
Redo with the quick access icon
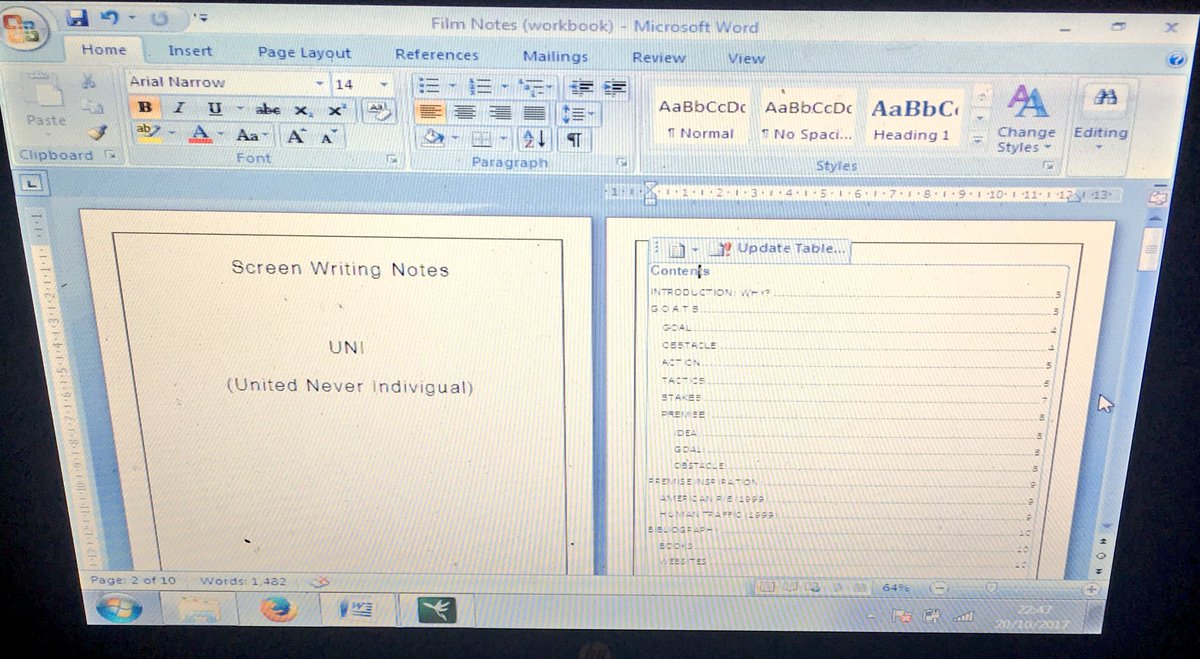tap(158, 19)
